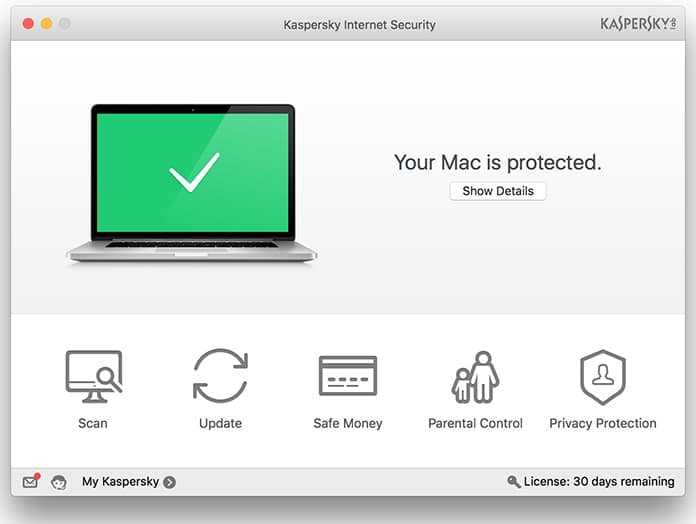Click the support agent face icon
696x524 pixels.
click(59, 482)
